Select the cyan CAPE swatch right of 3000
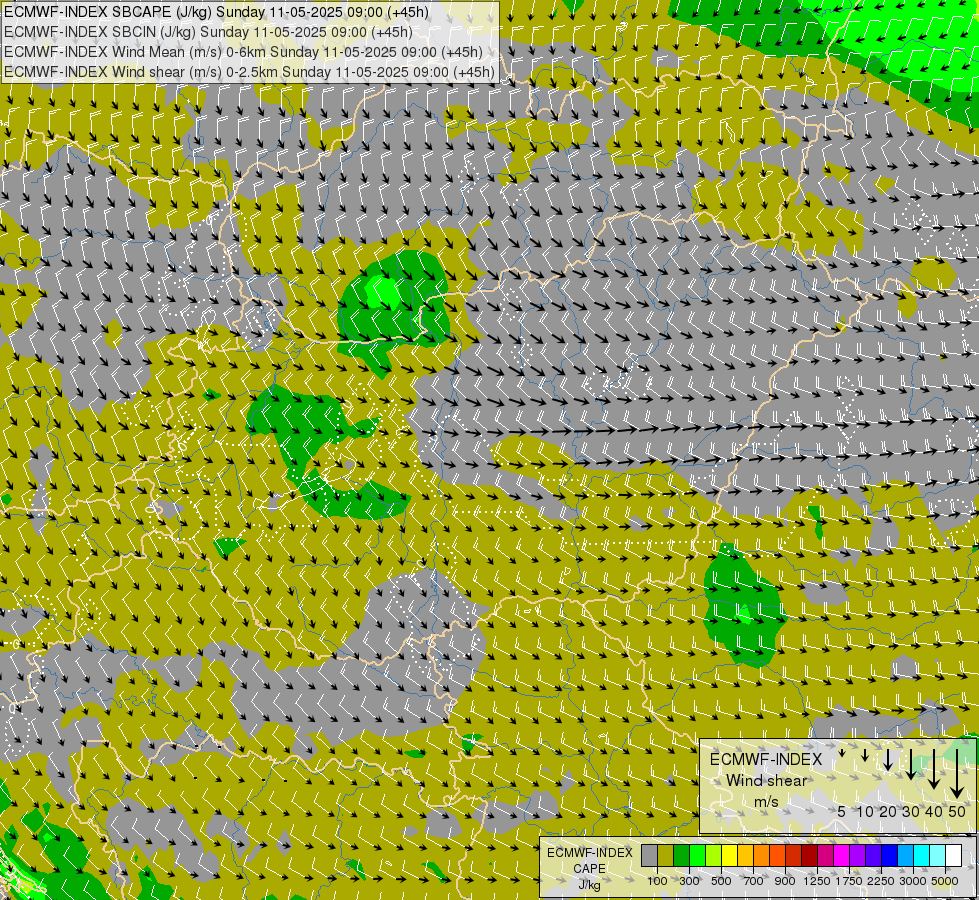The image size is (979, 900). click(x=922, y=855)
